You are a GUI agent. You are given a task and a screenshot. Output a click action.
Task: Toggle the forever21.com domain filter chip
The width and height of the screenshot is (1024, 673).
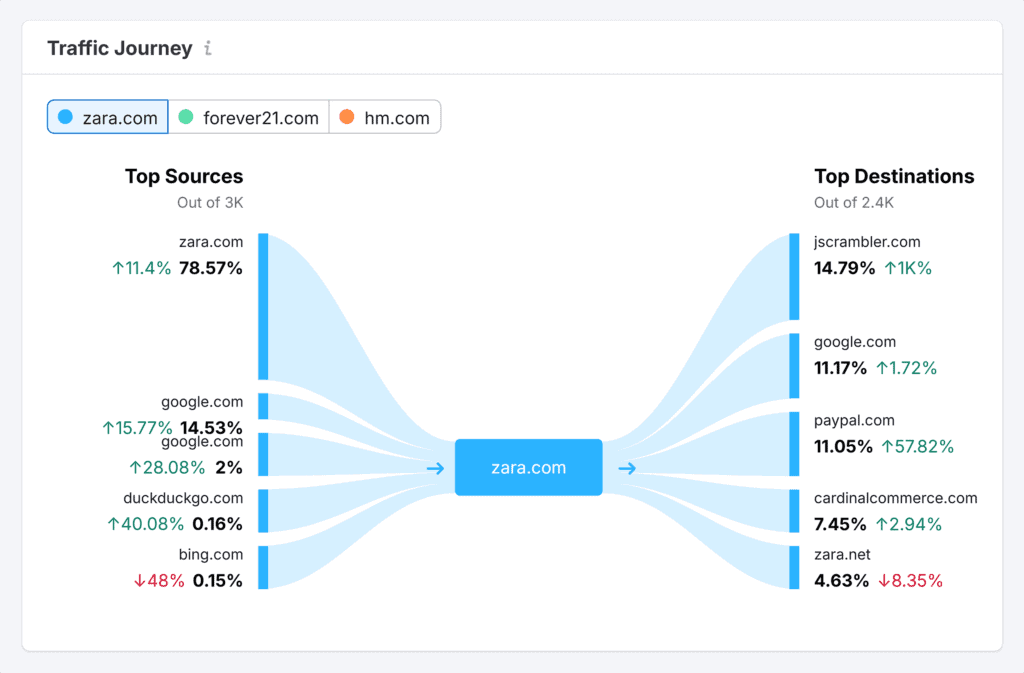(249, 116)
